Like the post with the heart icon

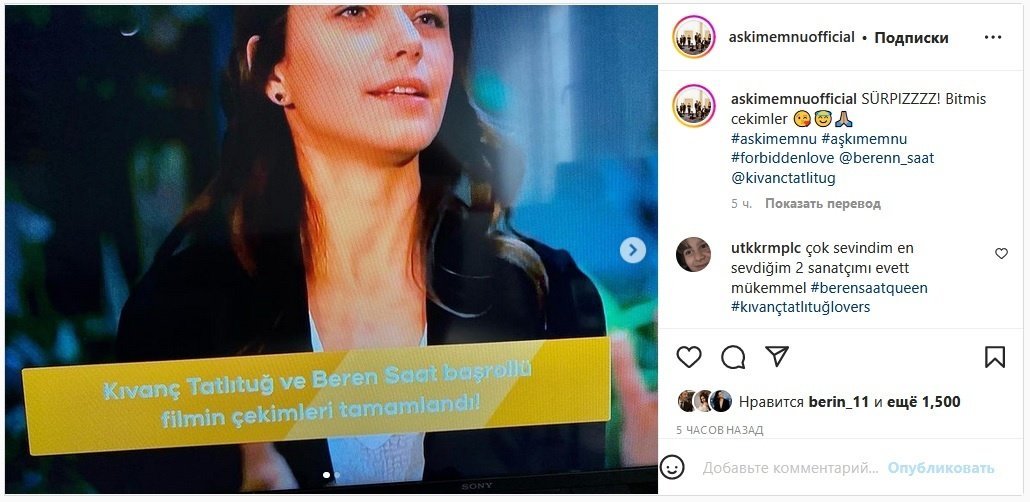point(689,357)
